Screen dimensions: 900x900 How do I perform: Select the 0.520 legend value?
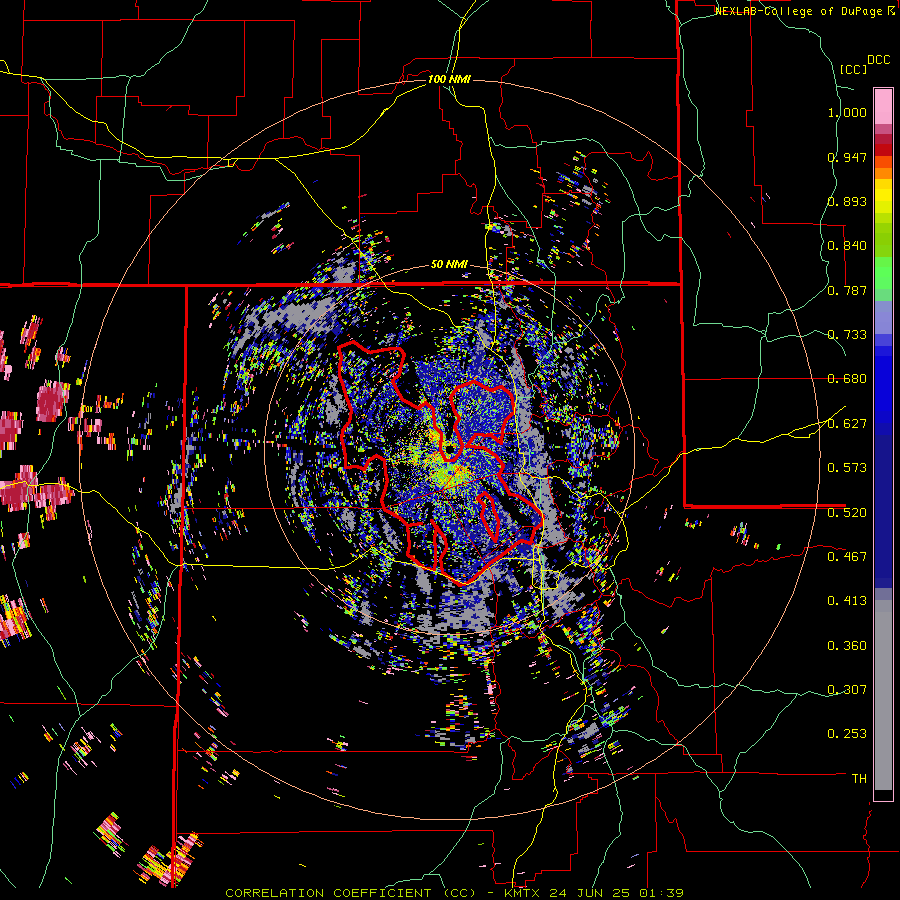tap(847, 513)
